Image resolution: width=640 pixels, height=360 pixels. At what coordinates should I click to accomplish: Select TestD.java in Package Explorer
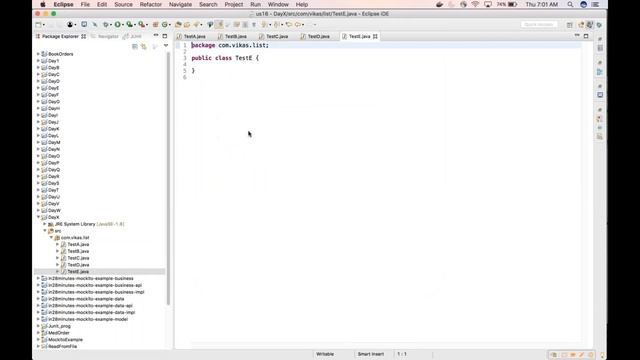point(78,265)
